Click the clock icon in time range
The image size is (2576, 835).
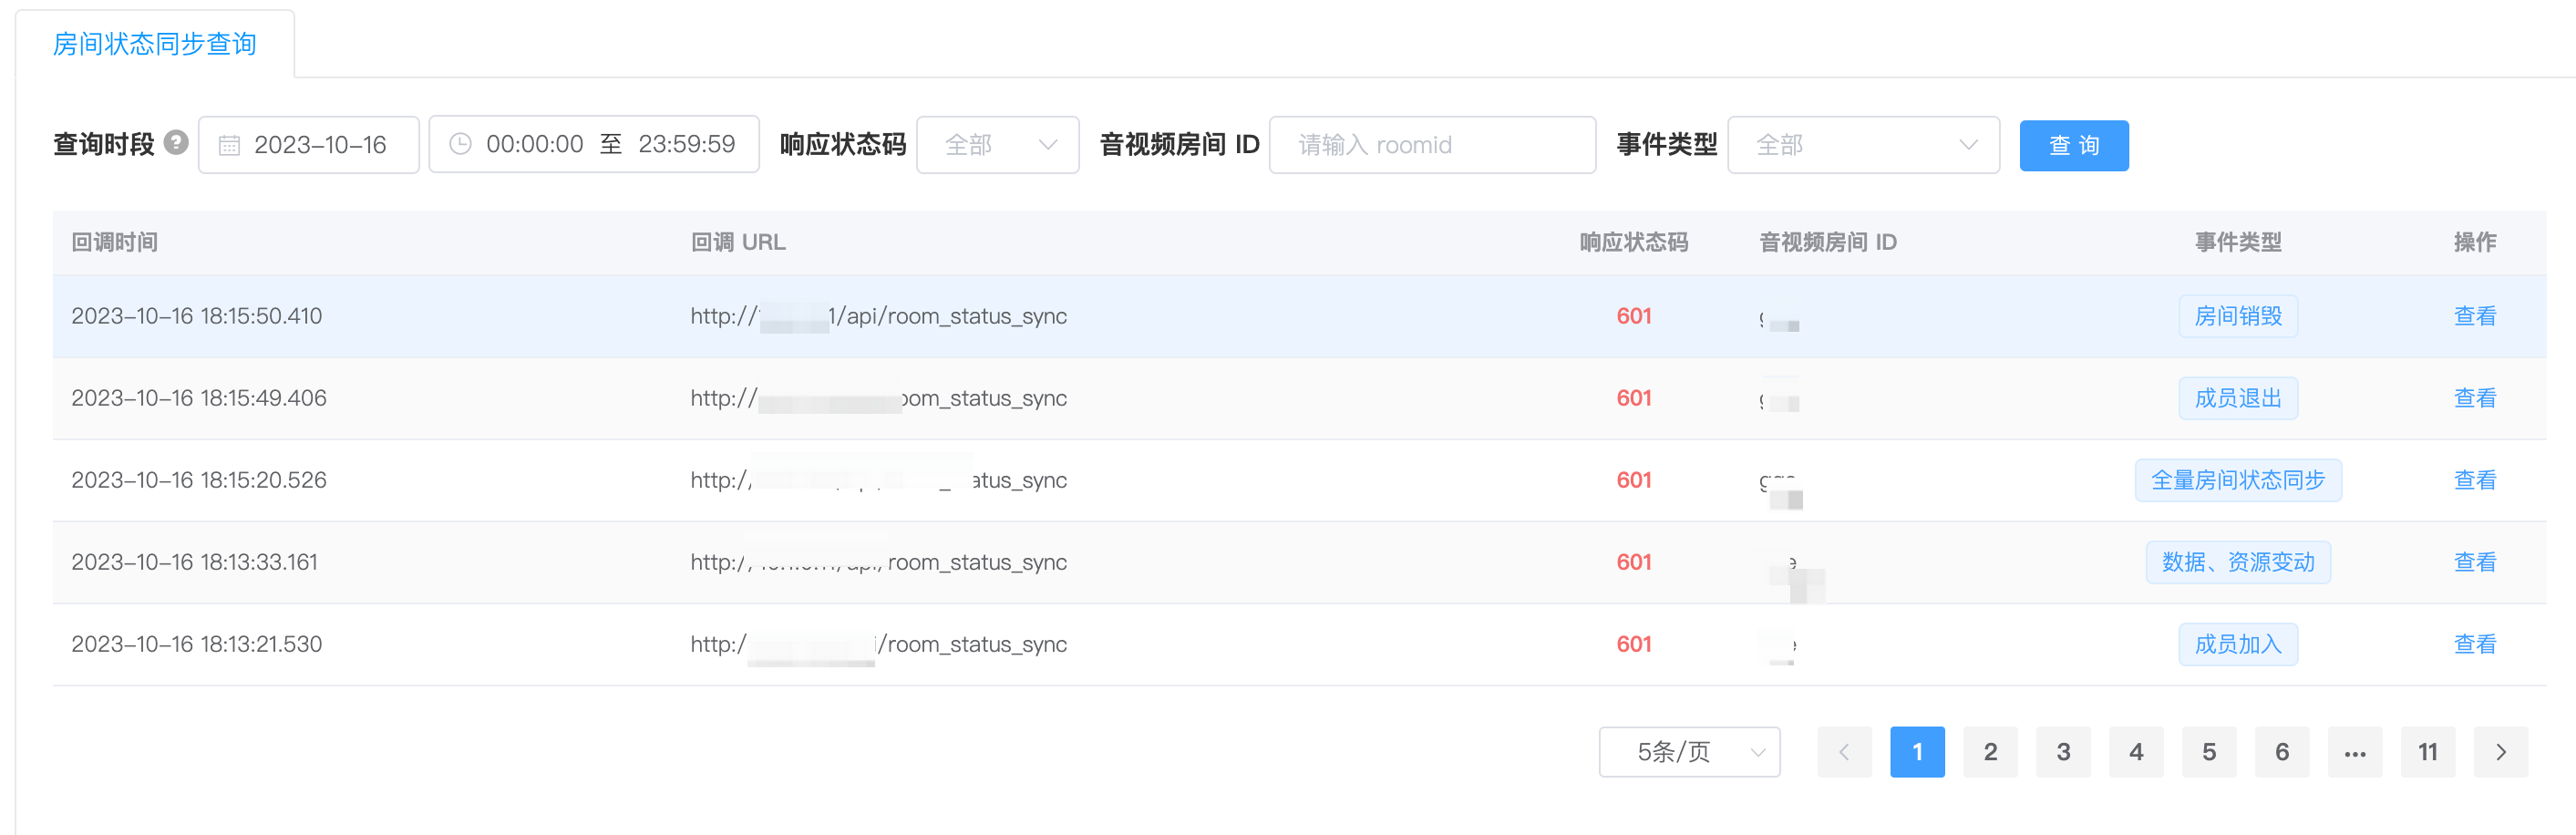(x=460, y=144)
